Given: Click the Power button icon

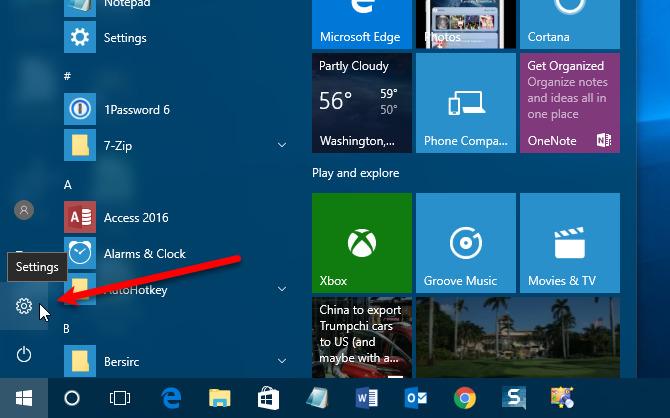Looking at the screenshot, I should [x=25, y=354].
